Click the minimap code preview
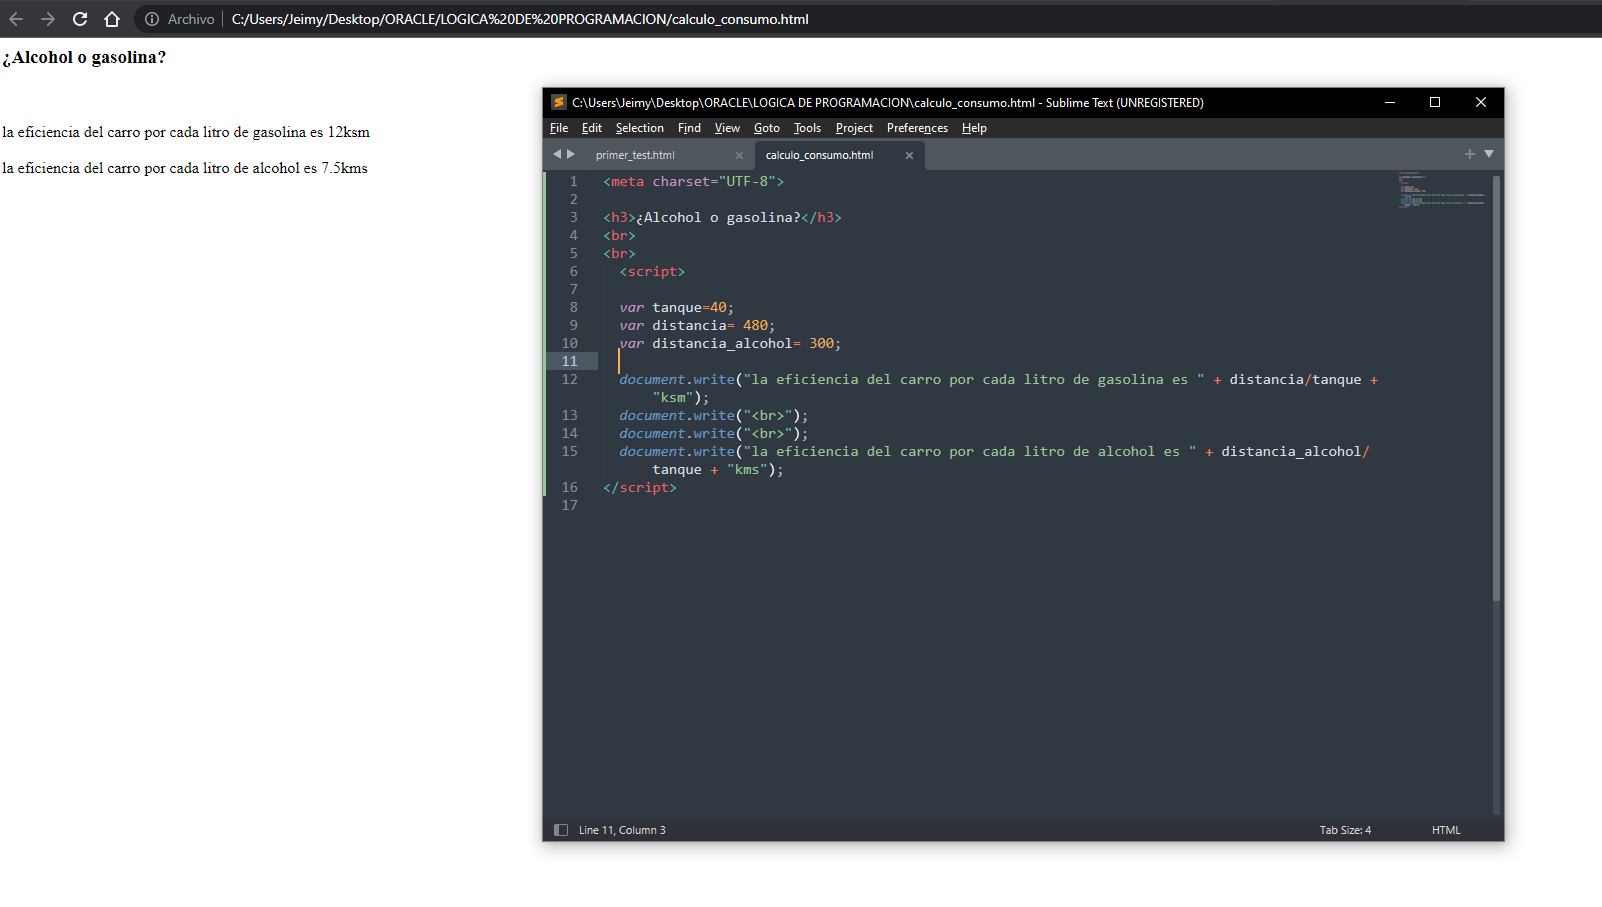Viewport: 1602px width, 907px height. tap(1441, 189)
